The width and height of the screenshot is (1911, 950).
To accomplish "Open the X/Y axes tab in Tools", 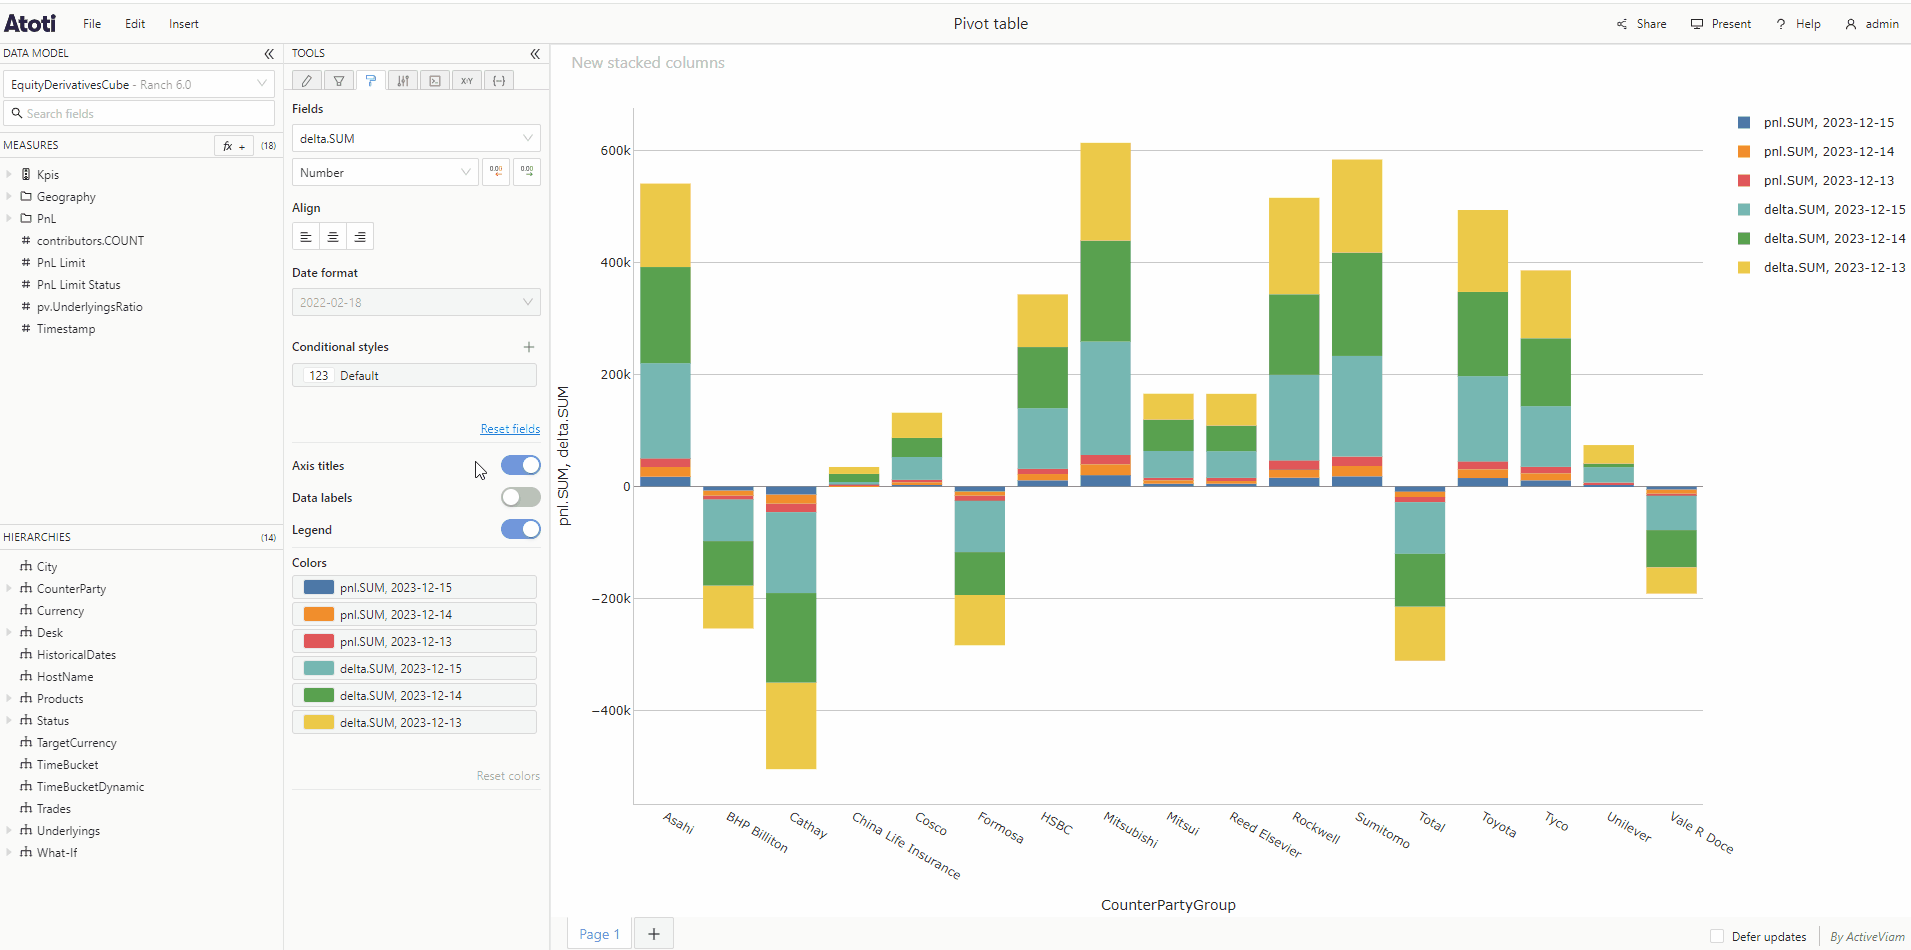I will coord(467,81).
